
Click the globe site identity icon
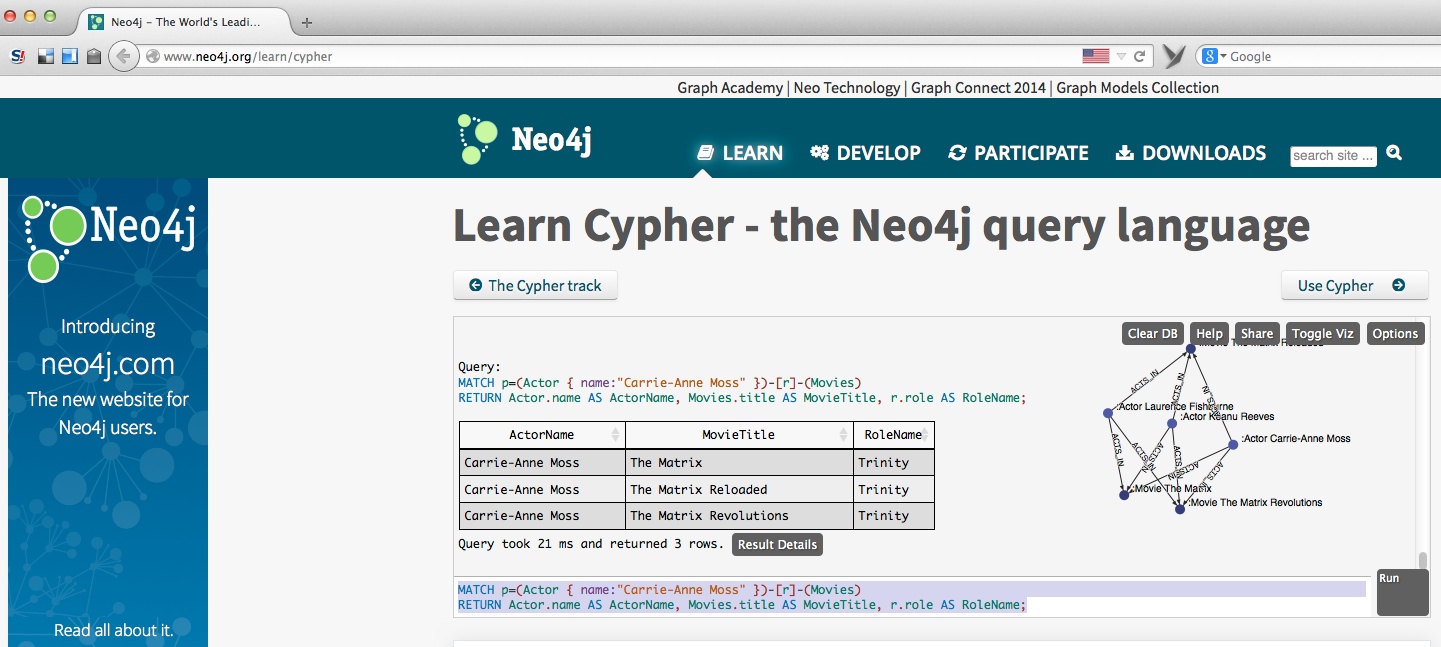(153, 57)
